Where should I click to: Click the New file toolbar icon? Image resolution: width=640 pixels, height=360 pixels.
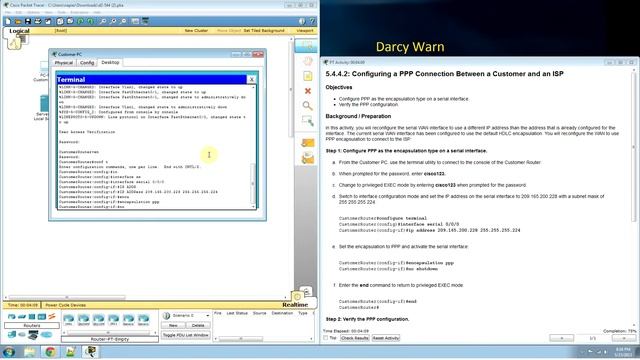pyautogui.click(x=8, y=21)
